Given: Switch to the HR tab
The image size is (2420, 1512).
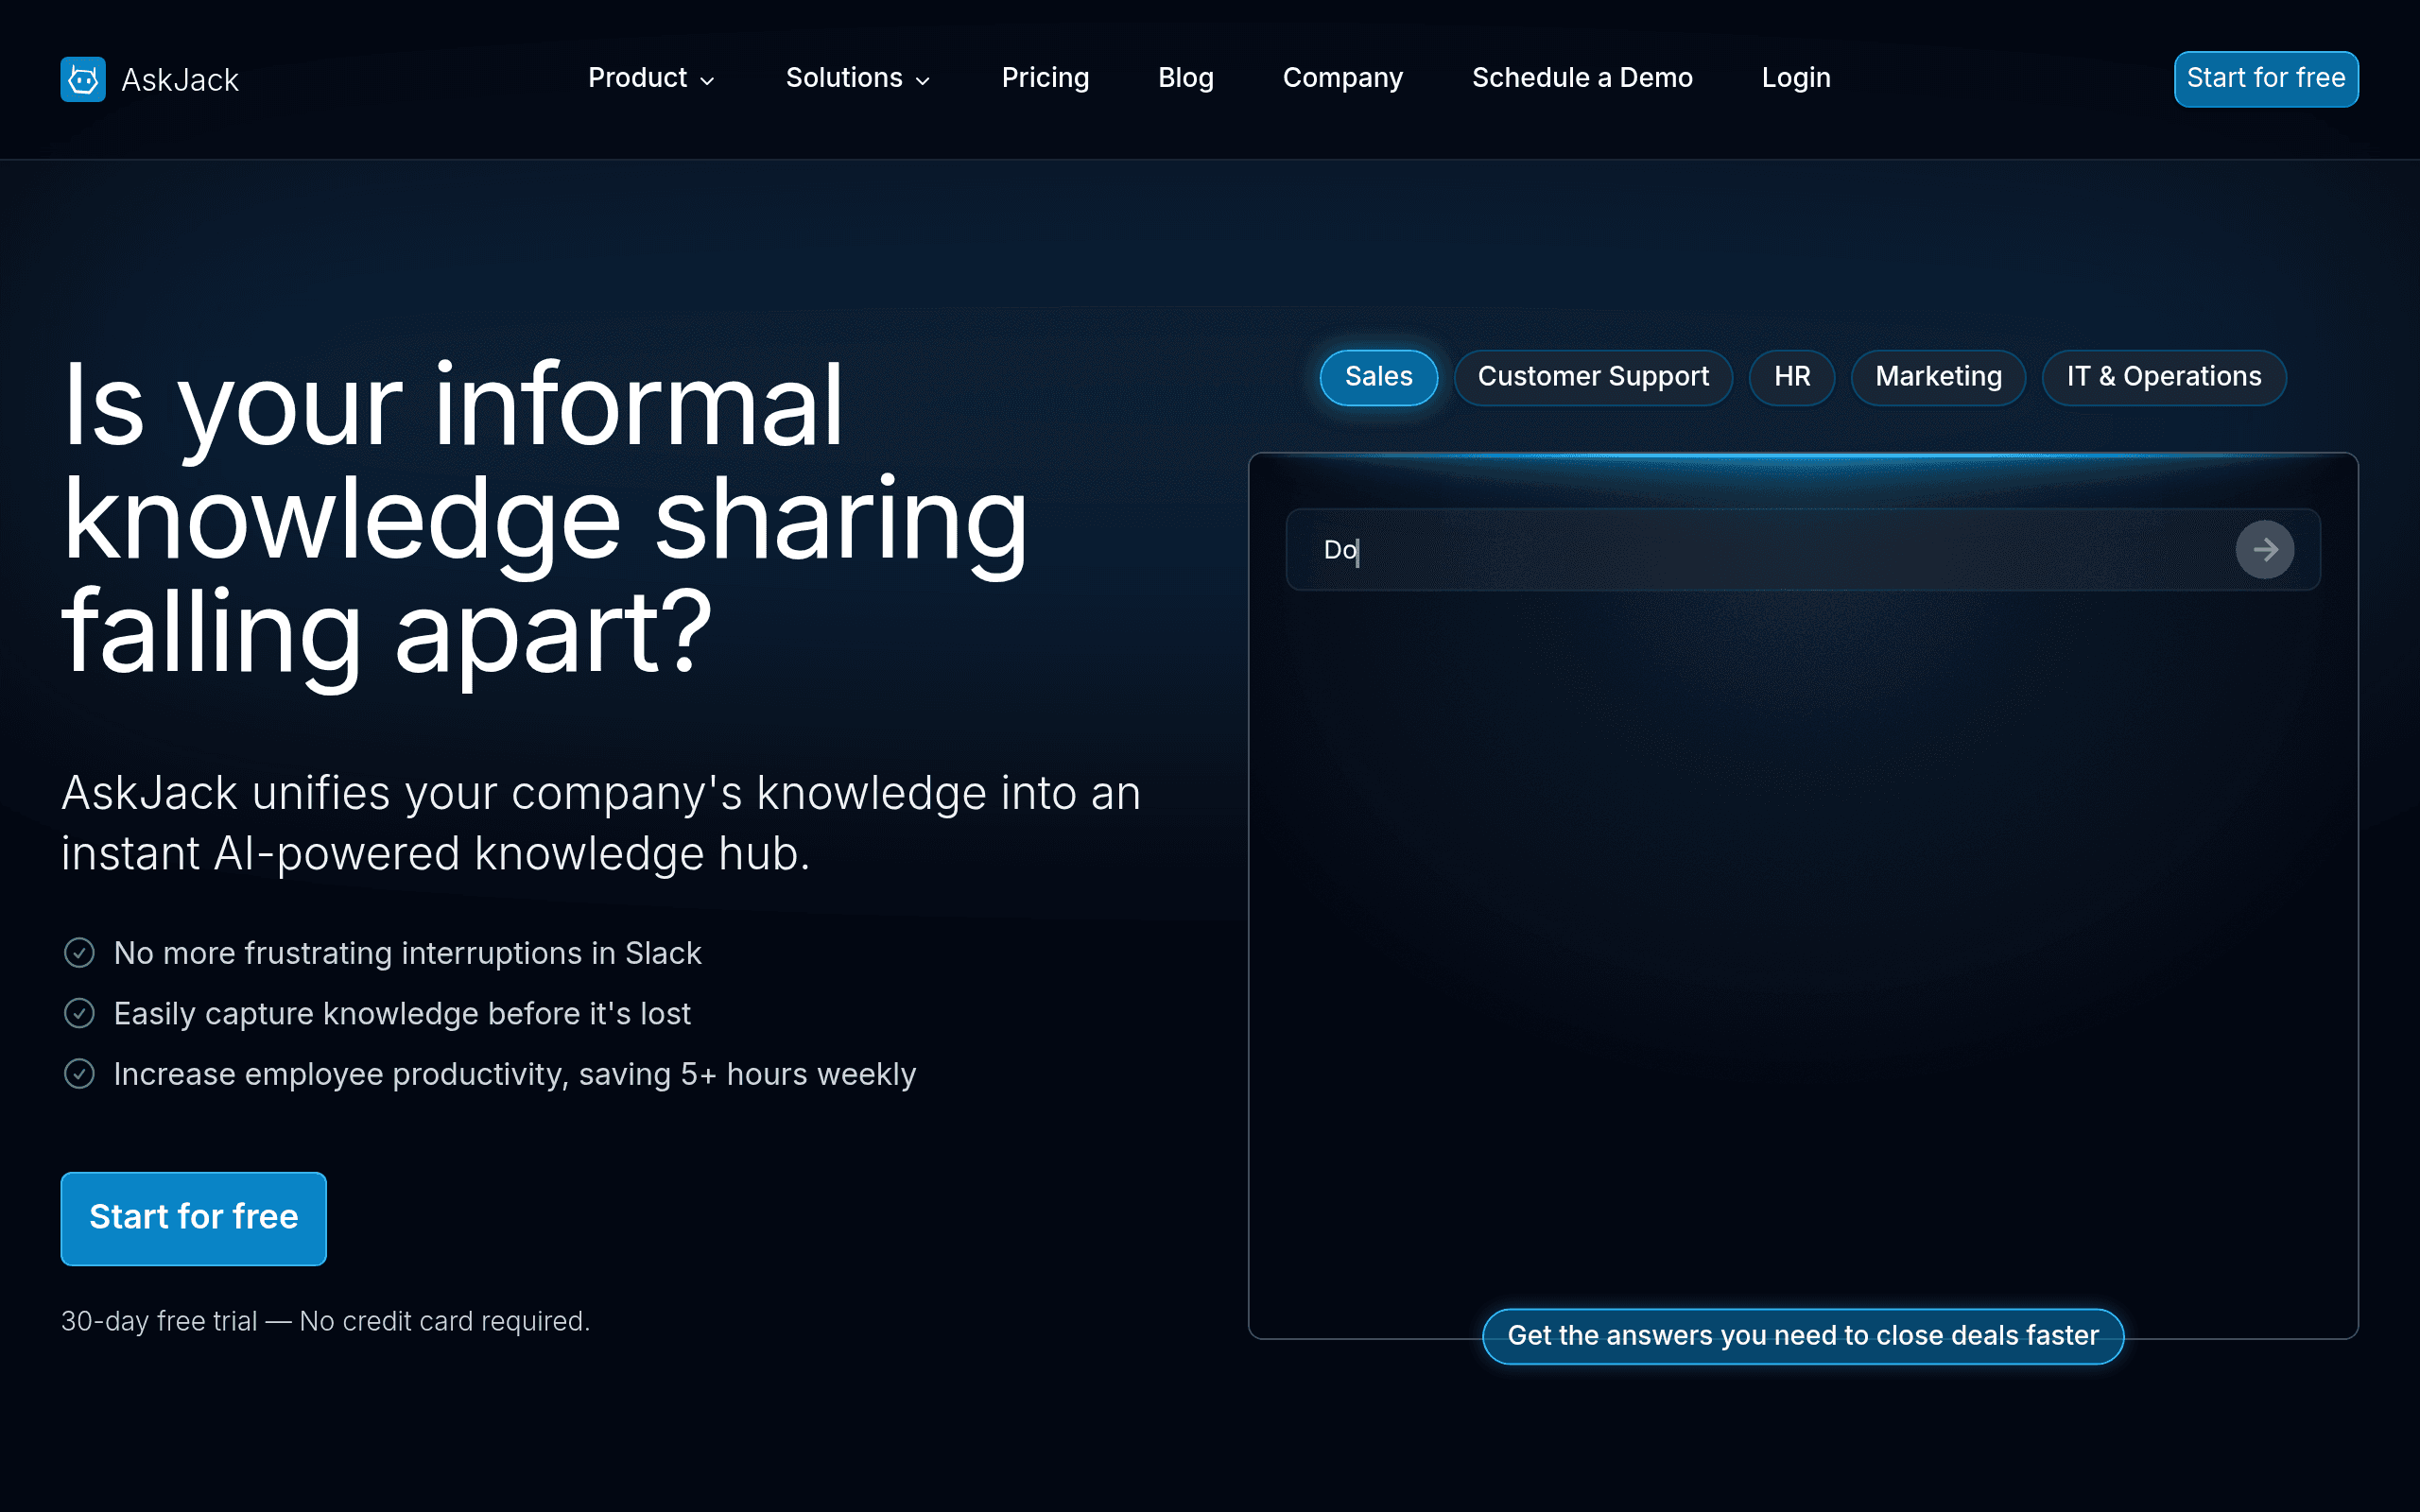Looking at the screenshot, I should (1792, 377).
